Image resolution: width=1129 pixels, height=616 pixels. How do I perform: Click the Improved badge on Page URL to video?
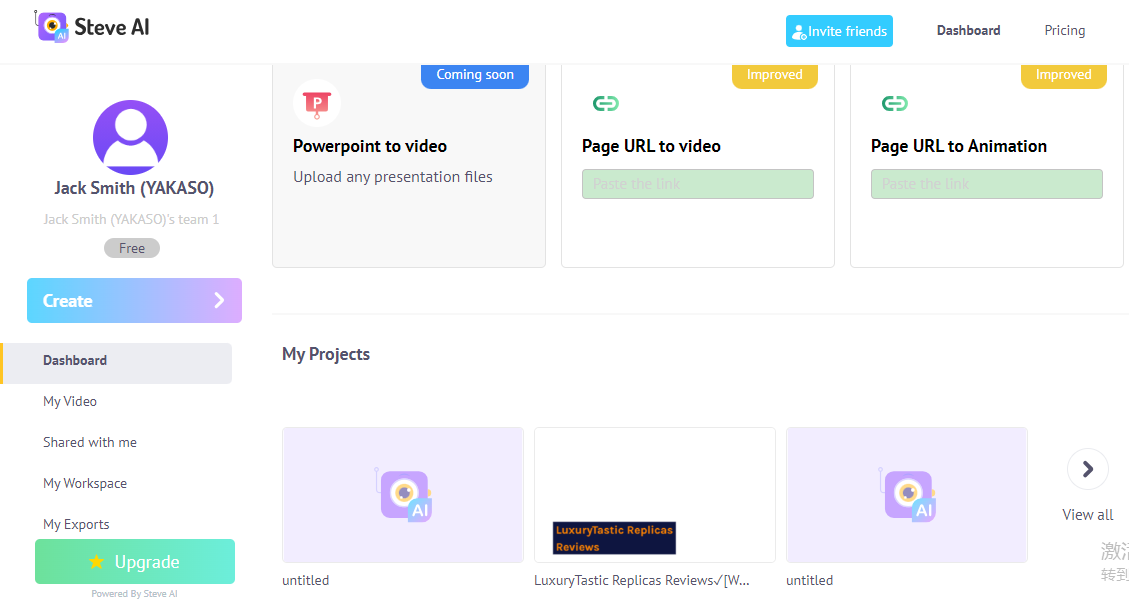774,75
